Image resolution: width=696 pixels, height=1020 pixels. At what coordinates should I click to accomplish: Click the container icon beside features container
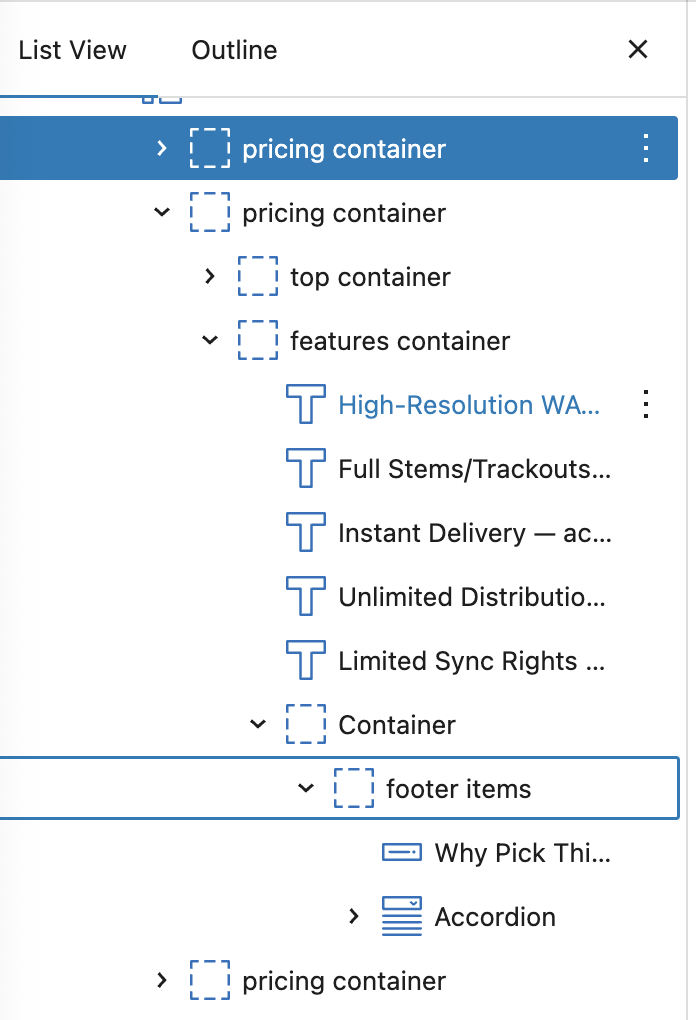(x=258, y=341)
